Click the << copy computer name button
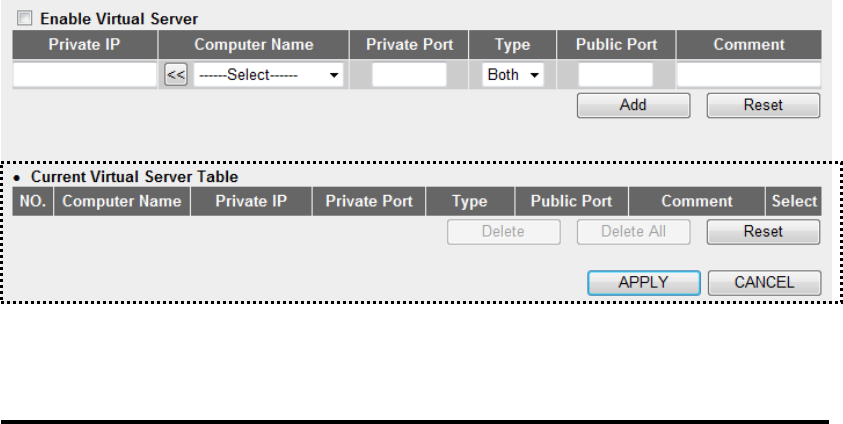The height and width of the screenshot is (424, 843). 175,75
